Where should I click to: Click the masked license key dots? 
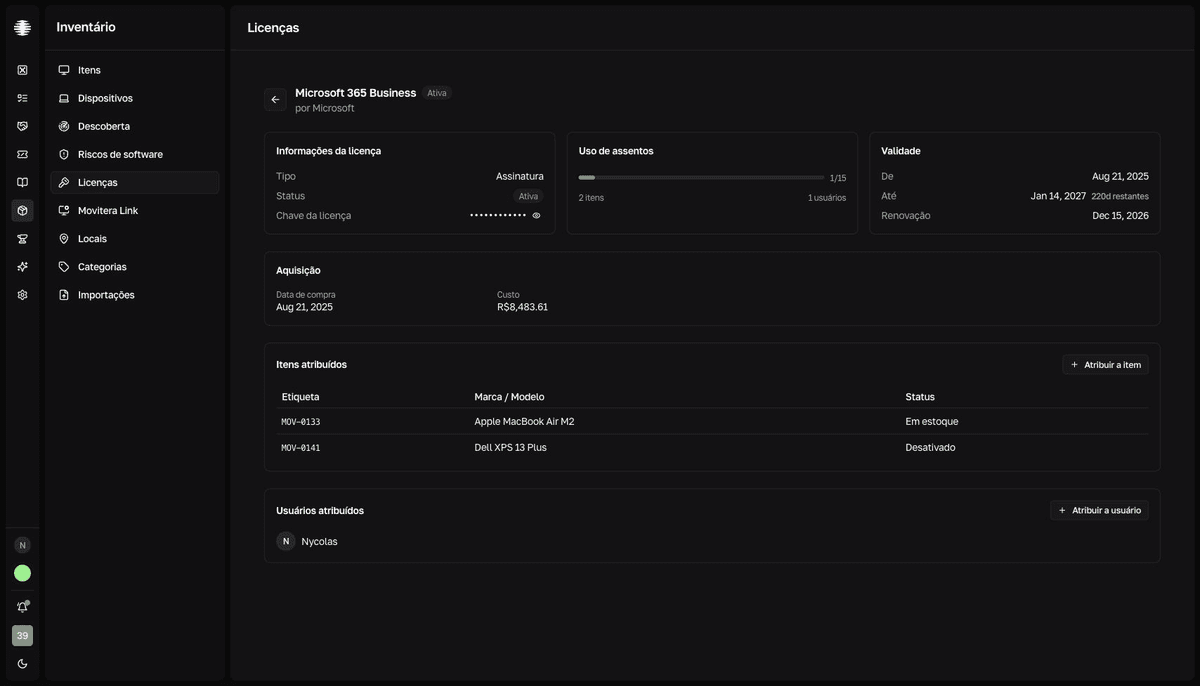[498, 215]
